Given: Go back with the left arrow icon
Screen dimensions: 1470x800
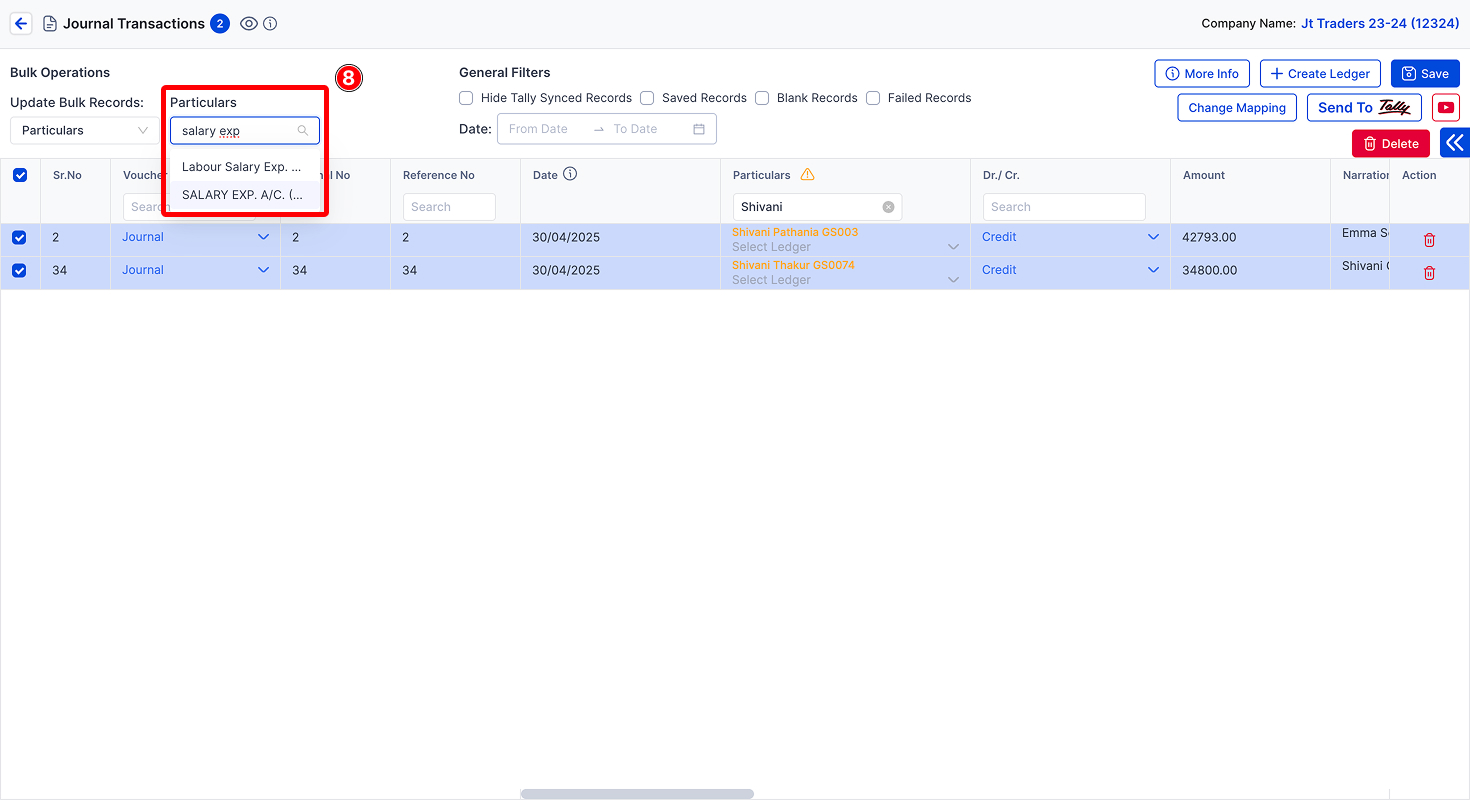Looking at the screenshot, I should [21, 24].
